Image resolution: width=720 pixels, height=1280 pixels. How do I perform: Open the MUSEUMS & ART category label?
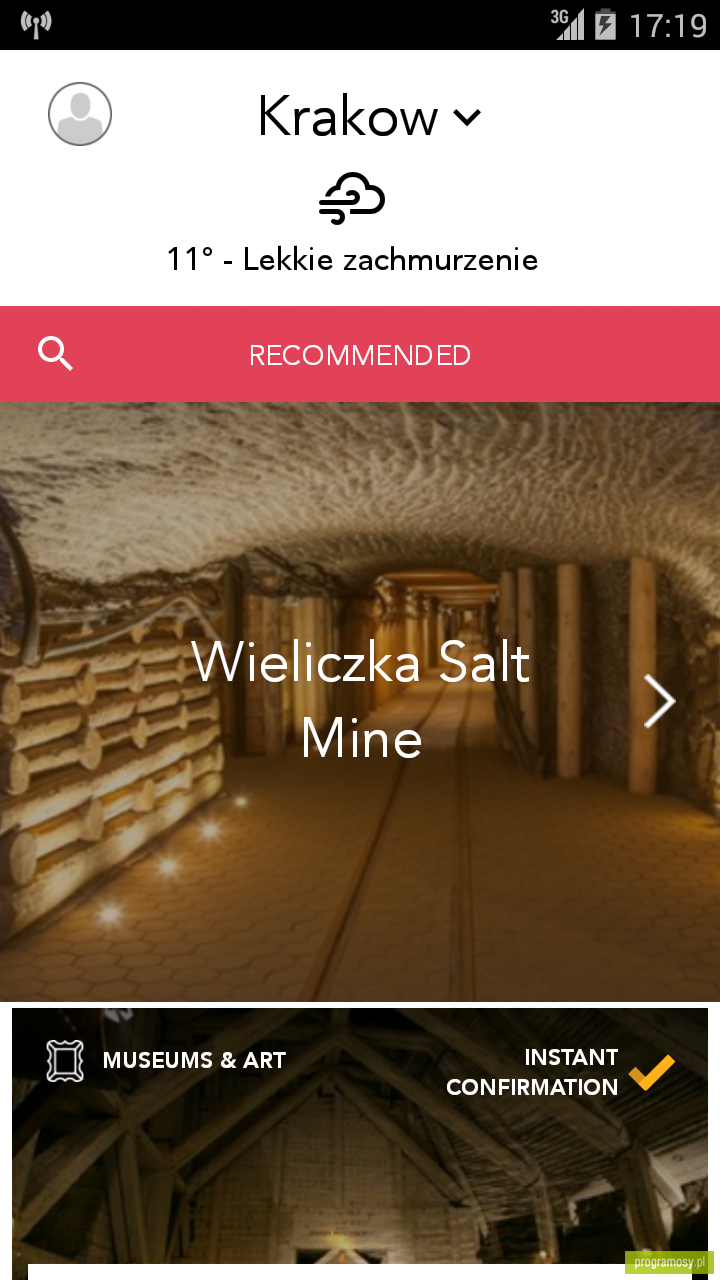194,1061
